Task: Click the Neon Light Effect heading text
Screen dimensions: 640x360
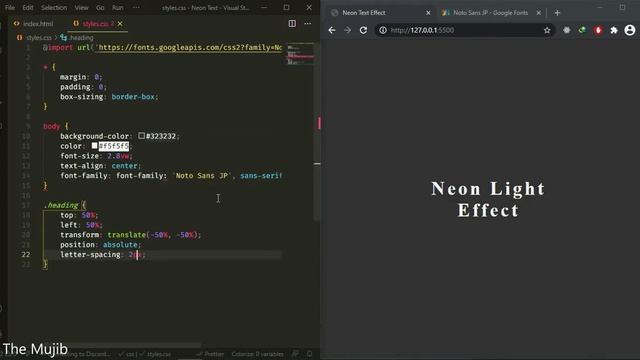Action: click(488, 200)
